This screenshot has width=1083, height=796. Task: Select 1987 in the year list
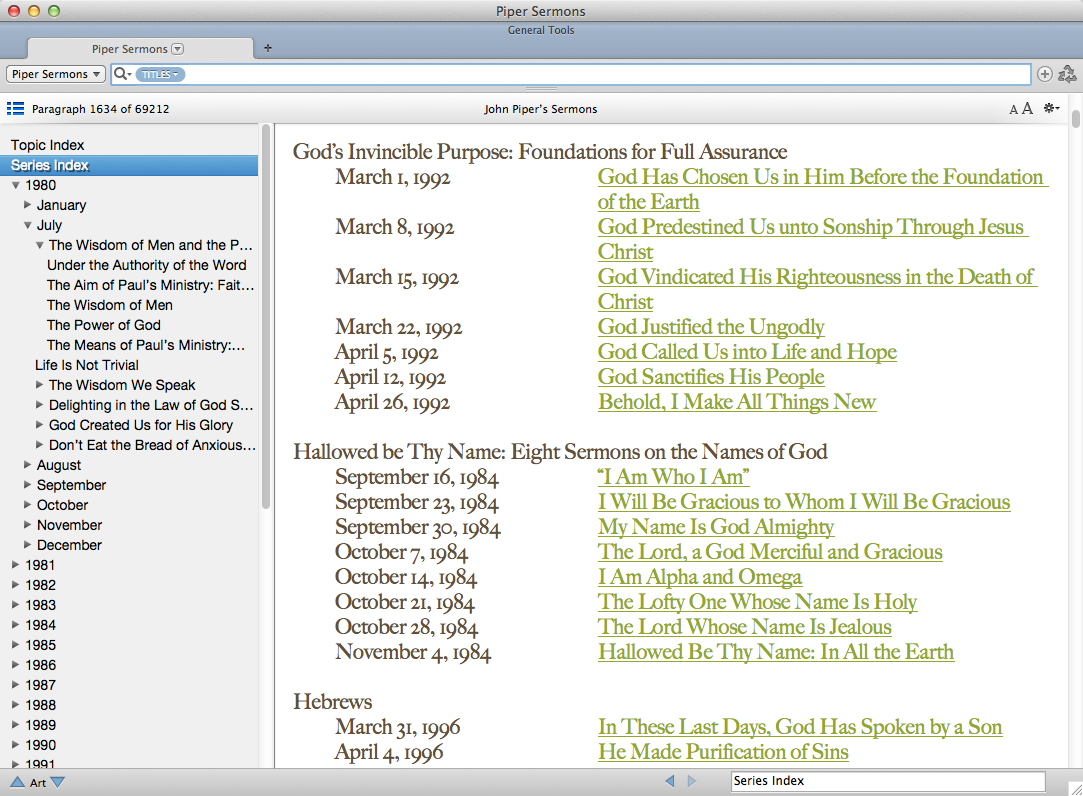point(41,685)
